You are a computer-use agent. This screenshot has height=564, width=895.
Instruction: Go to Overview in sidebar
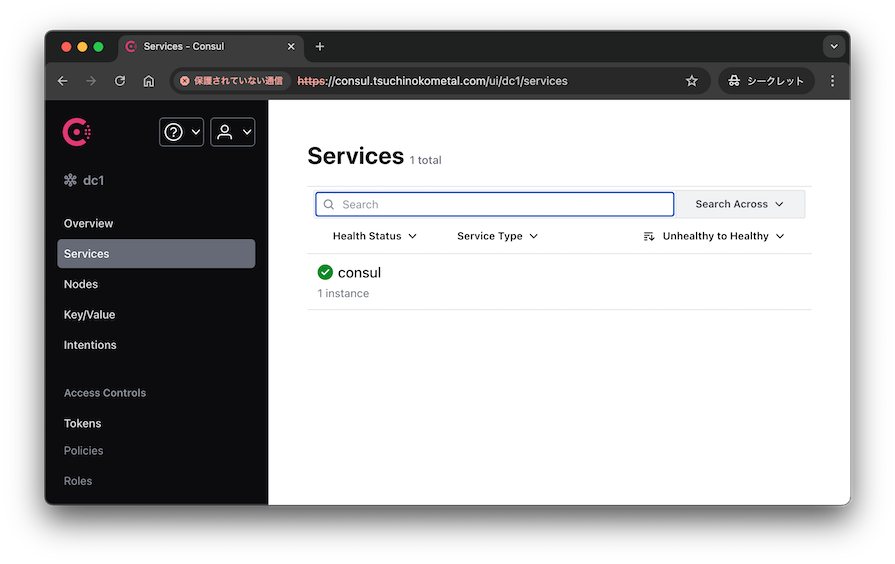tap(88, 223)
